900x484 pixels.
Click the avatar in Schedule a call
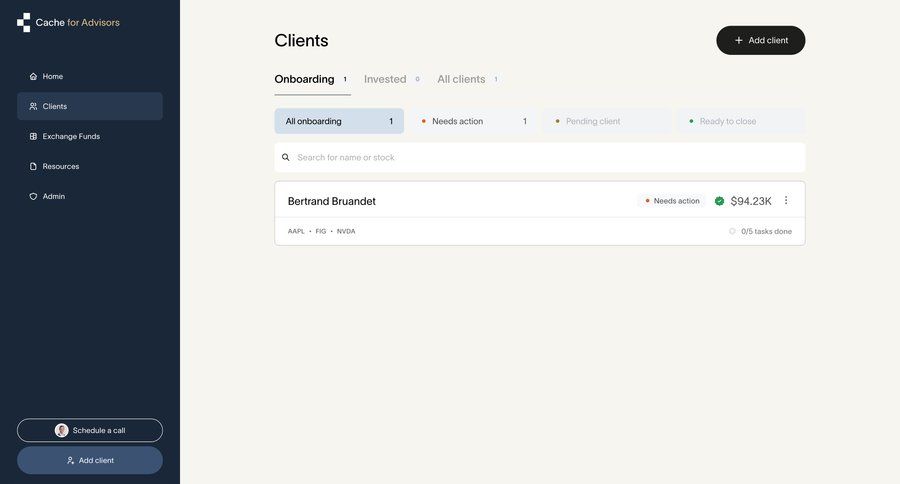pos(61,431)
